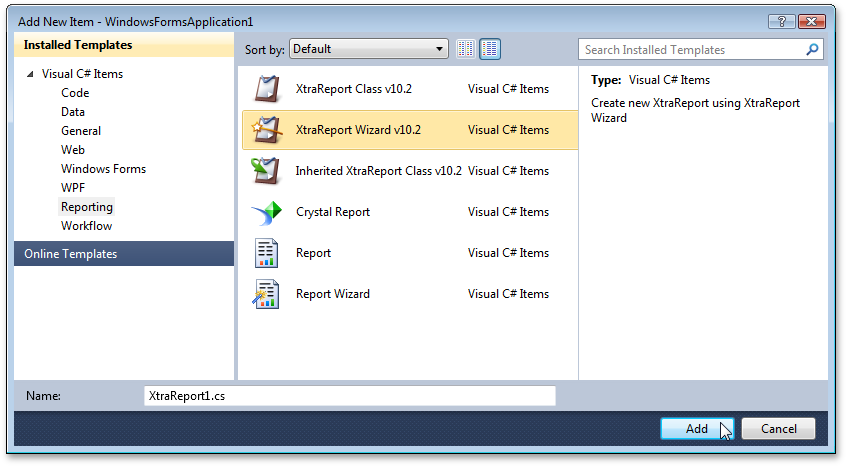Open the Installed Templates section
846x466 pixels.
(x=124, y=45)
